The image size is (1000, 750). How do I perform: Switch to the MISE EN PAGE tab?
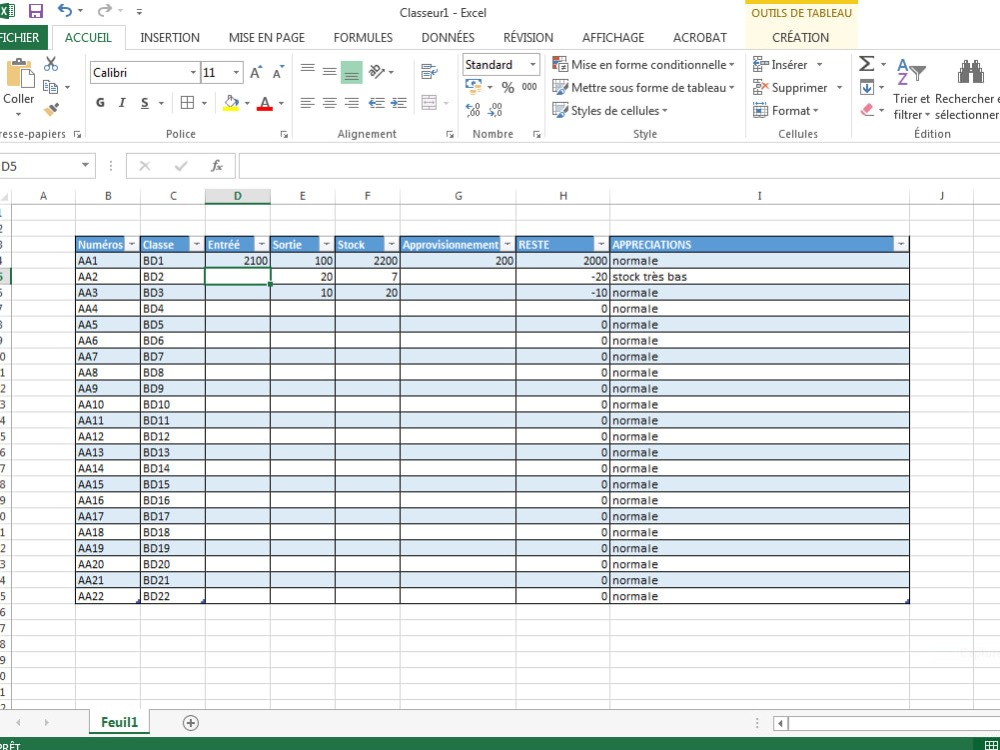[x=267, y=38]
